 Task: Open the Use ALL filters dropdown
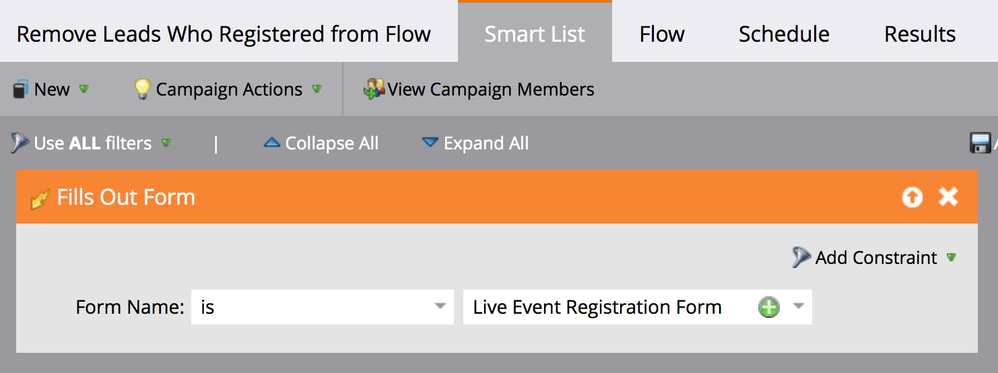point(92,143)
